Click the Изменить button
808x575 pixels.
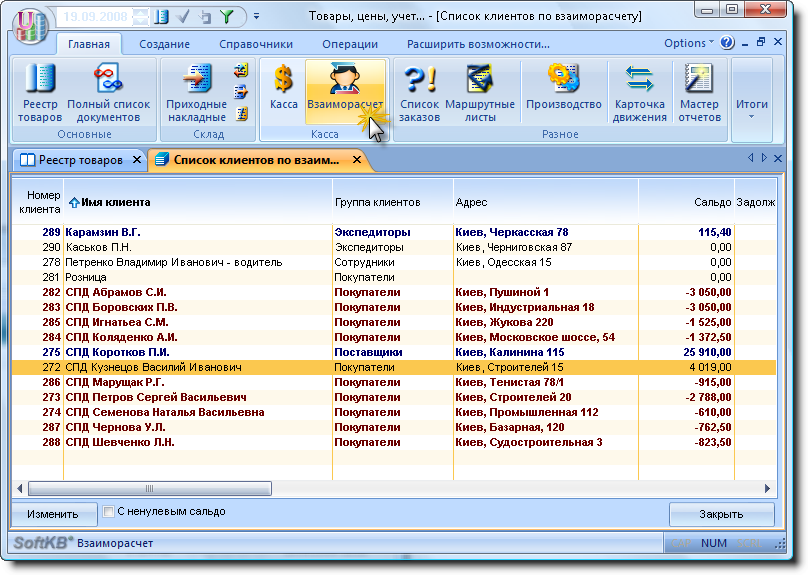(53, 514)
